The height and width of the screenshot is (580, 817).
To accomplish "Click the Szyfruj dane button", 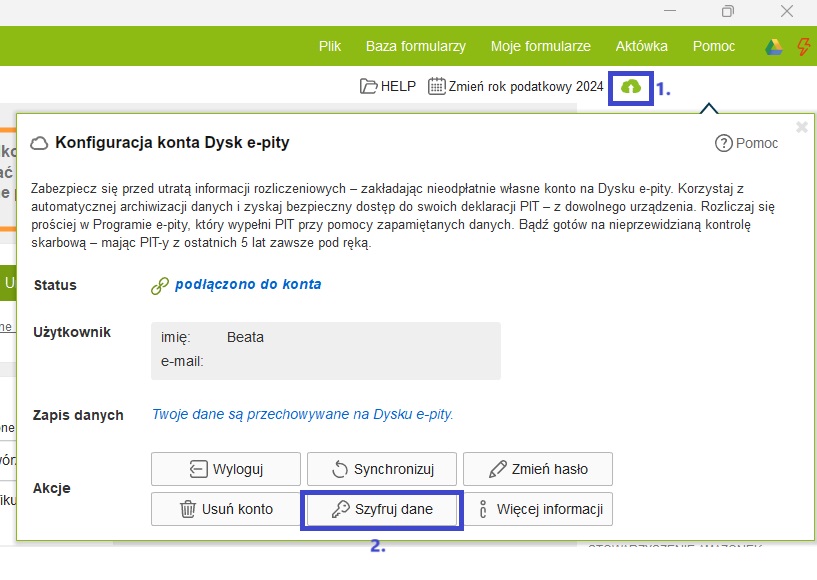I will pyautogui.click(x=381, y=509).
